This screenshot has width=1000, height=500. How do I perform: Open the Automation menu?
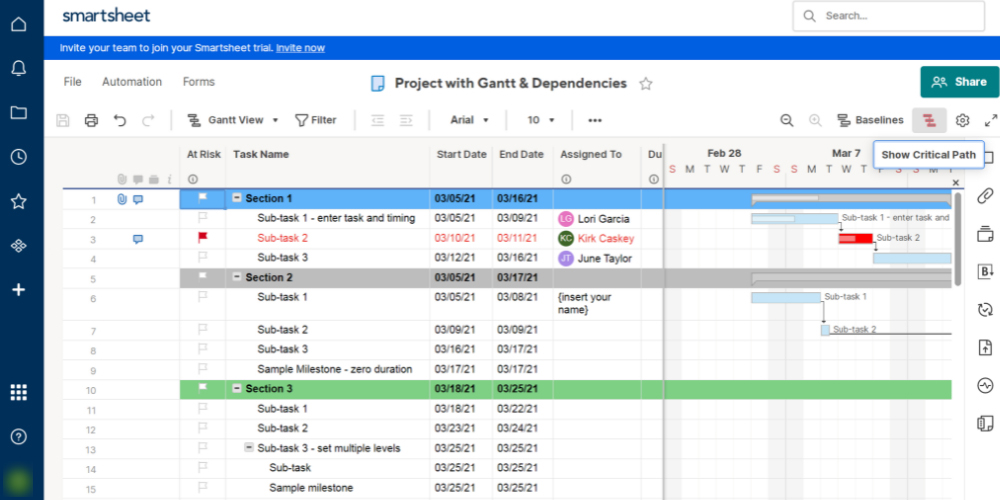(132, 82)
